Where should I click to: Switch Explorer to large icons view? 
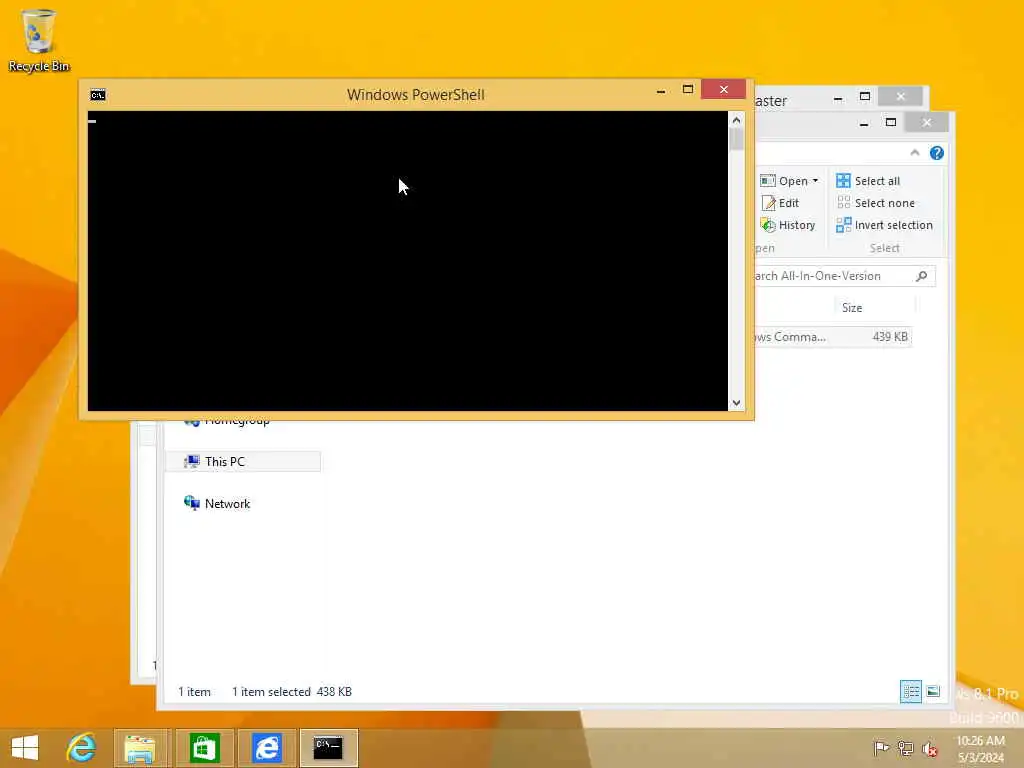(x=933, y=692)
